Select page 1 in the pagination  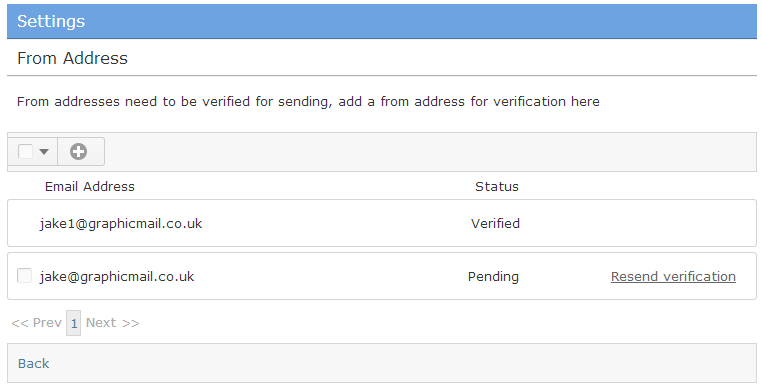coord(73,323)
